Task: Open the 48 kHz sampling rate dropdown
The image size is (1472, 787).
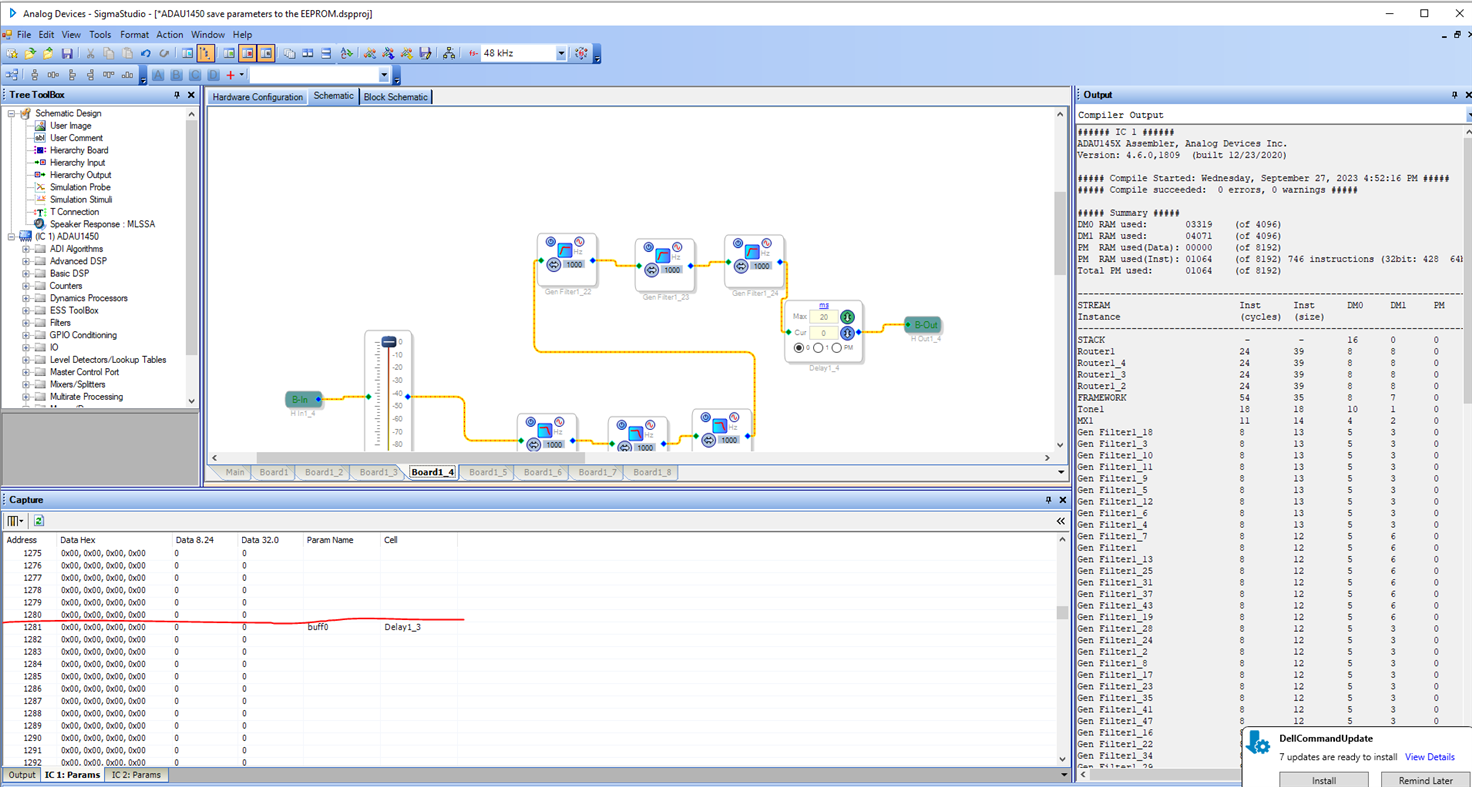Action: (x=561, y=53)
